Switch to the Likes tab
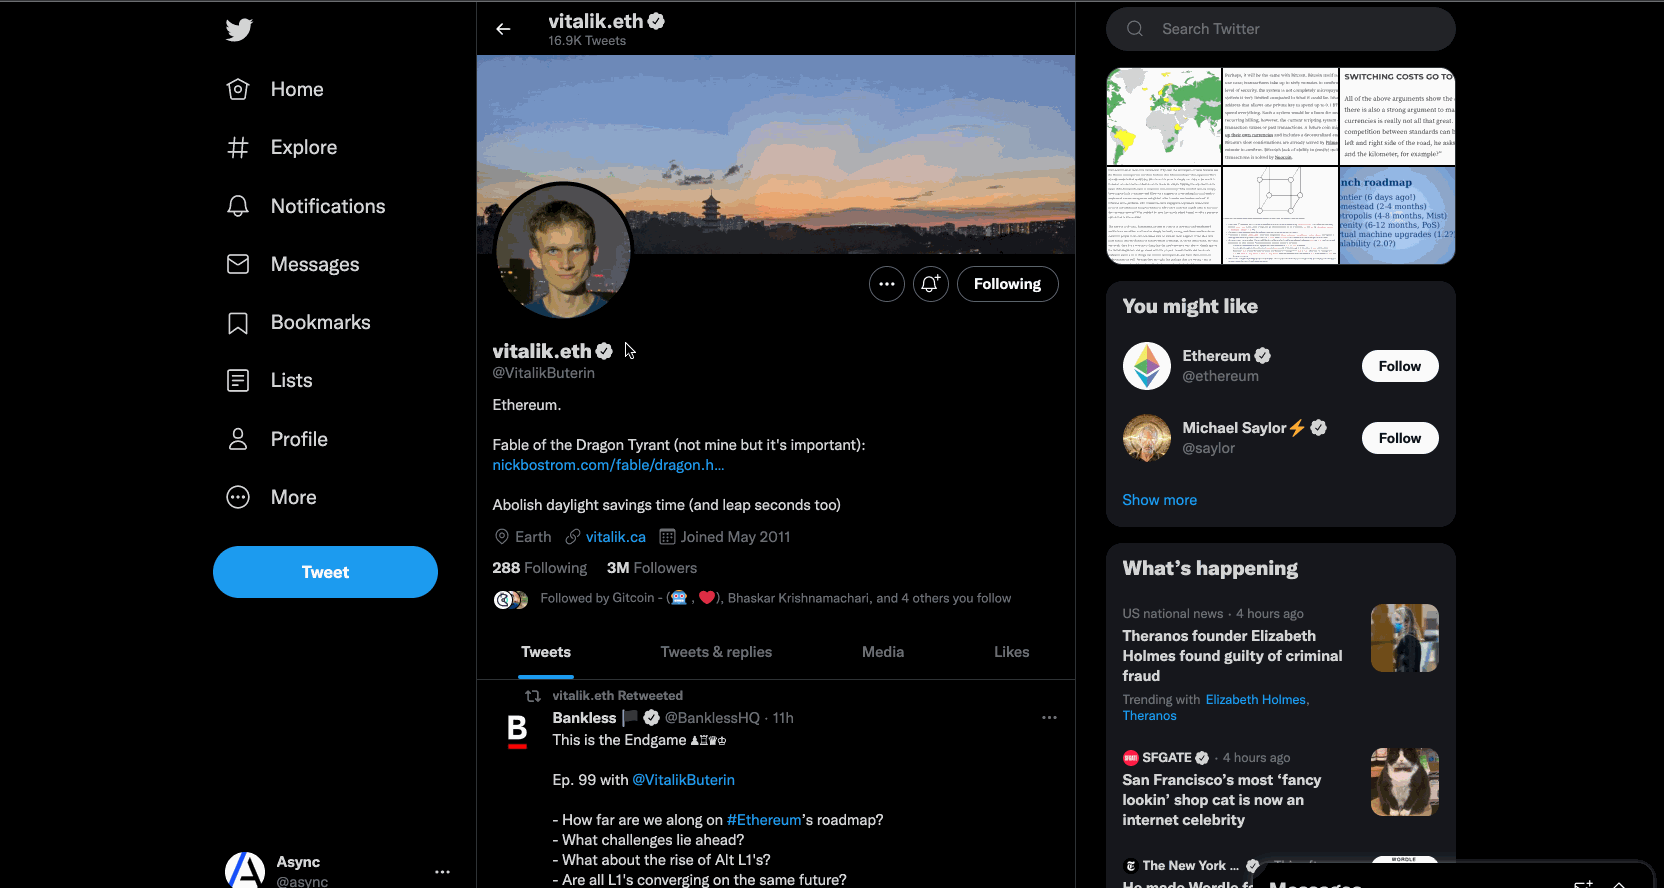Image resolution: width=1664 pixels, height=888 pixels. [x=1012, y=652]
